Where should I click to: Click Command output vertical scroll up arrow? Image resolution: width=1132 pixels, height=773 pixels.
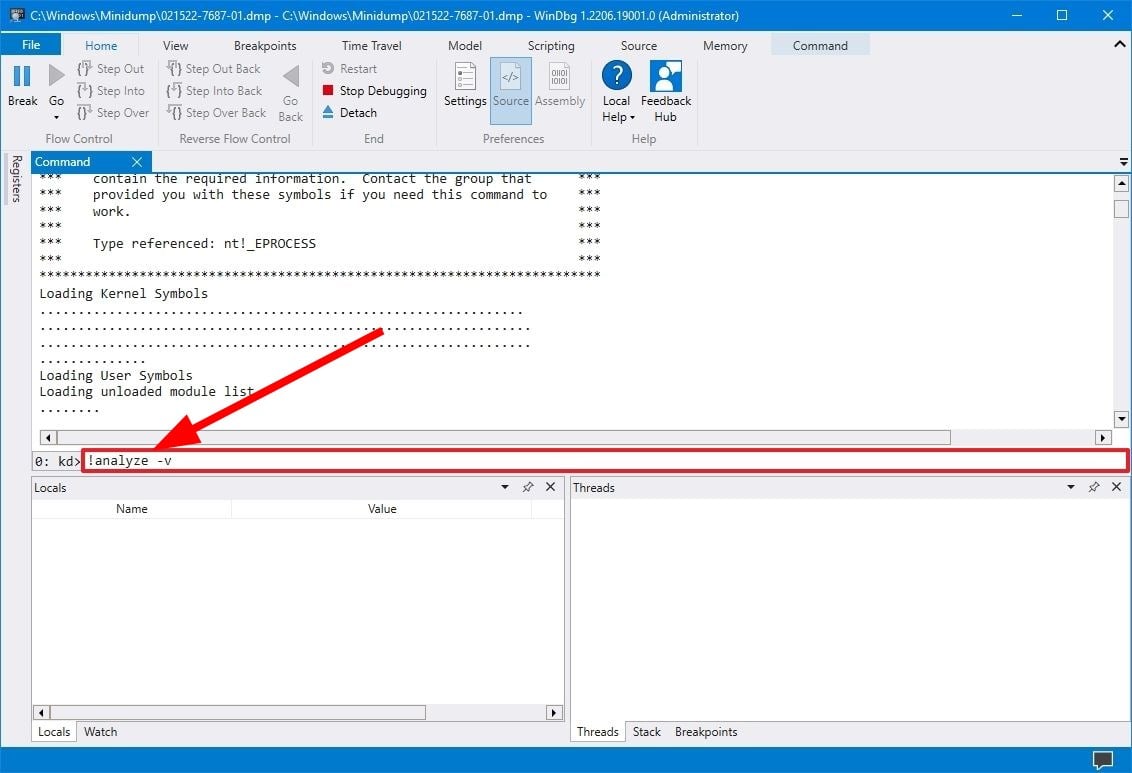[1121, 183]
